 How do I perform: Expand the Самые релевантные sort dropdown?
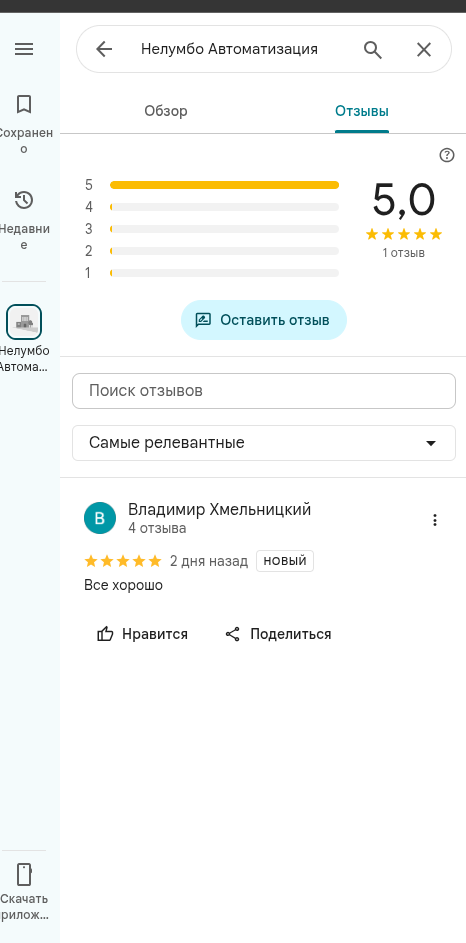(x=264, y=443)
